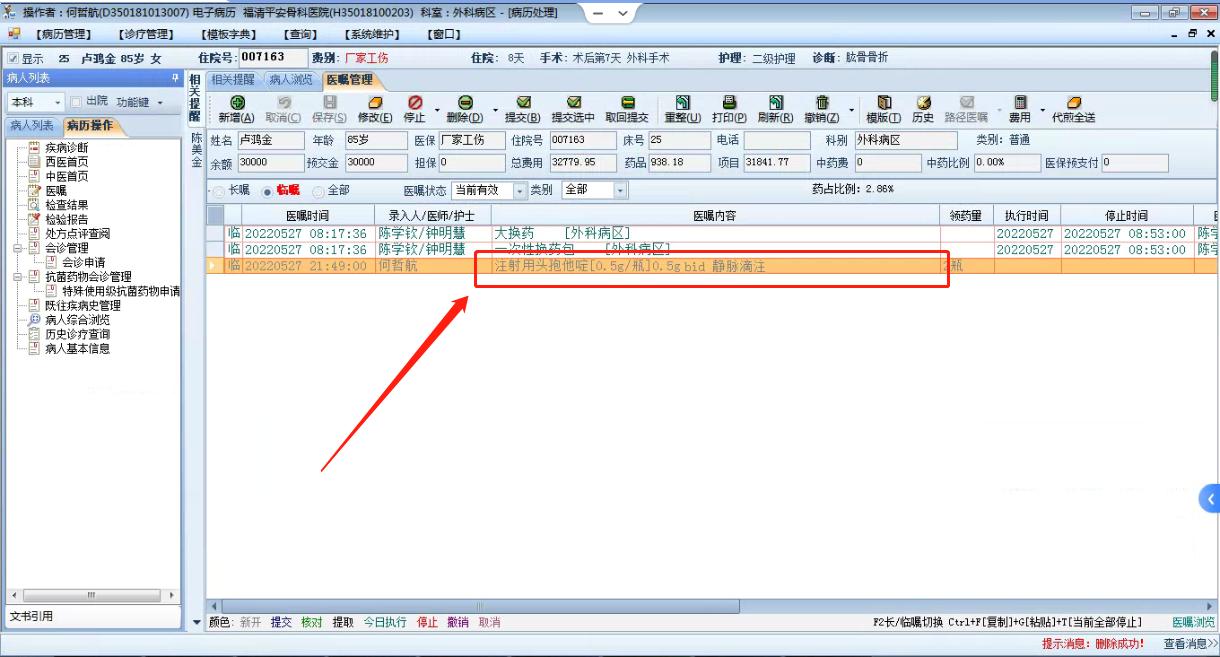This screenshot has height=657, width=1220.
Task: Click the 取回提交 (retract submission) icon
Action: point(627,103)
